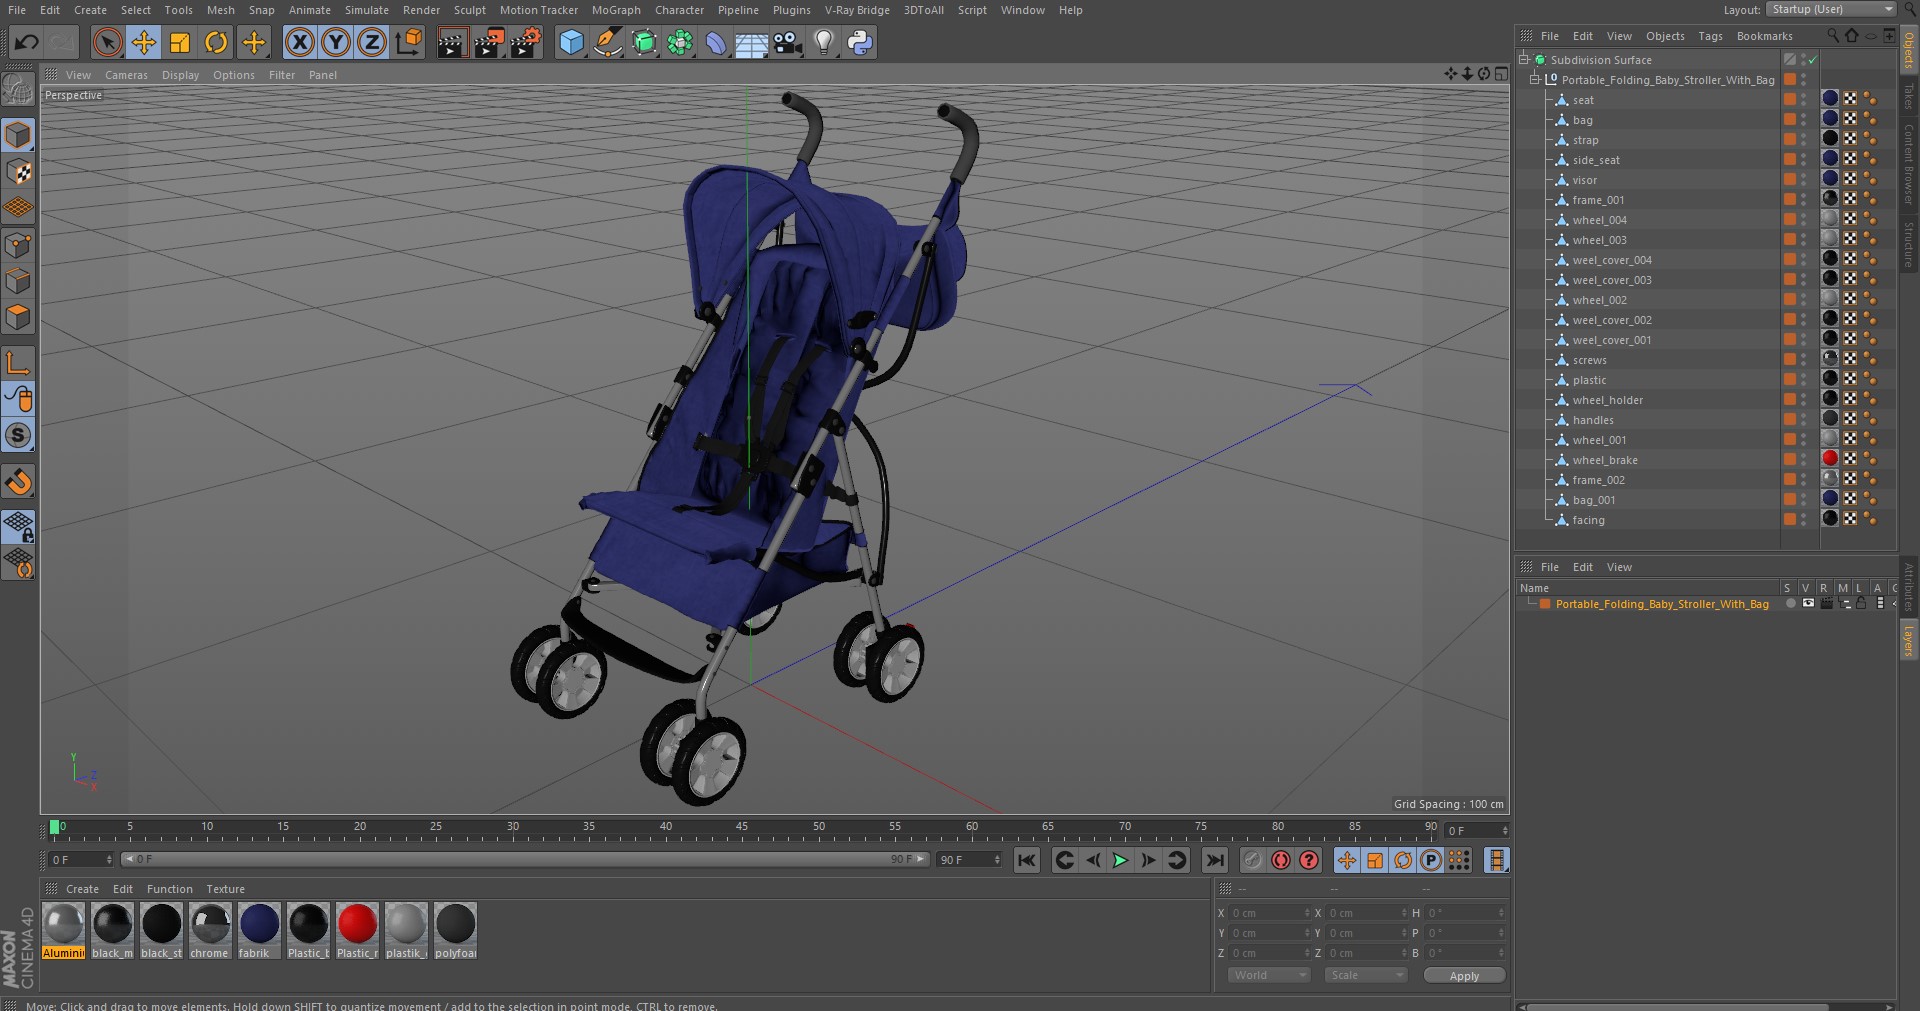The image size is (1920, 1011).
Task: Switch to Edges mode
Action: [x=18, y=281]
